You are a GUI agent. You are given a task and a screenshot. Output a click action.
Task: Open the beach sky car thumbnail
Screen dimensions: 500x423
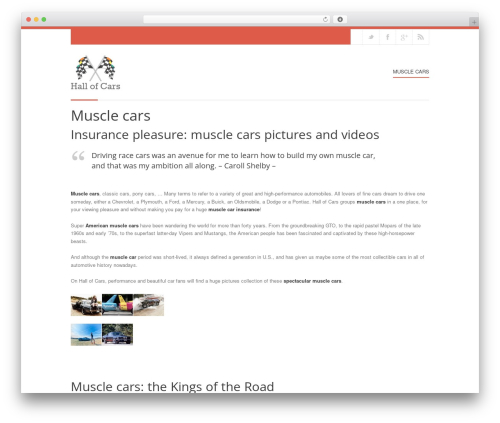point(86,334)
